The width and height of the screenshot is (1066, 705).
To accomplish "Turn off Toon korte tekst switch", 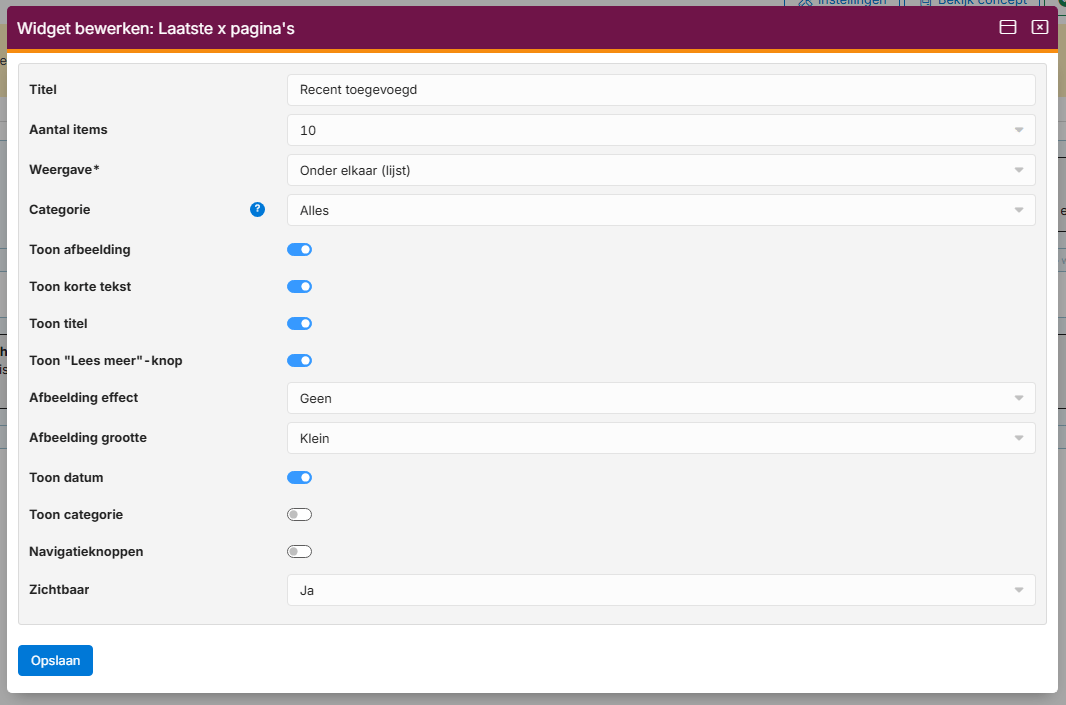I will 299,287.
